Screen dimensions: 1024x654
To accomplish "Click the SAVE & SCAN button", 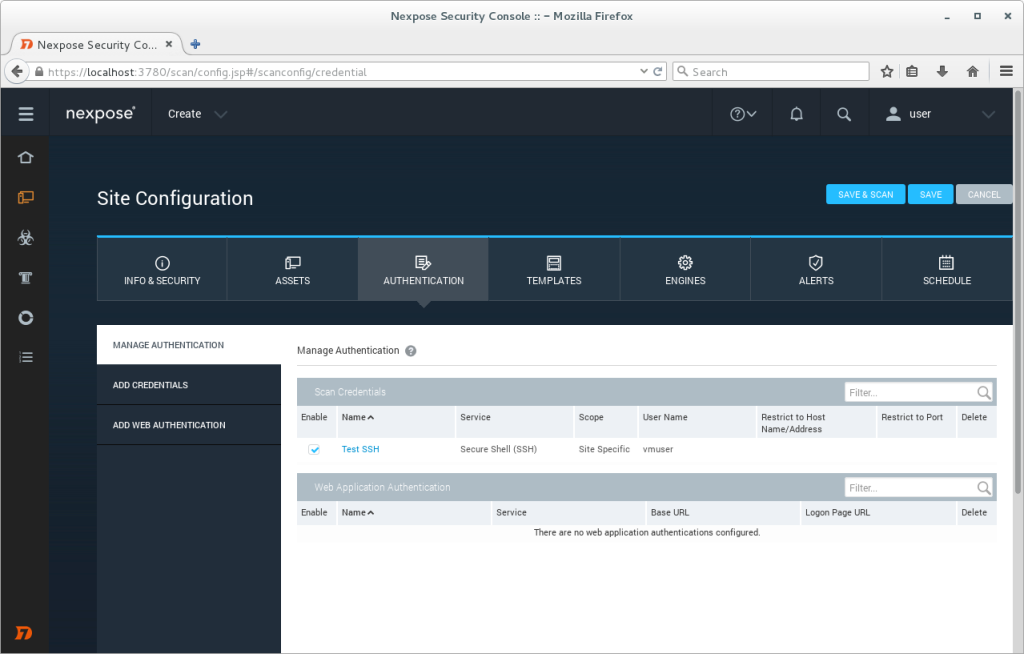I will 865,194.
